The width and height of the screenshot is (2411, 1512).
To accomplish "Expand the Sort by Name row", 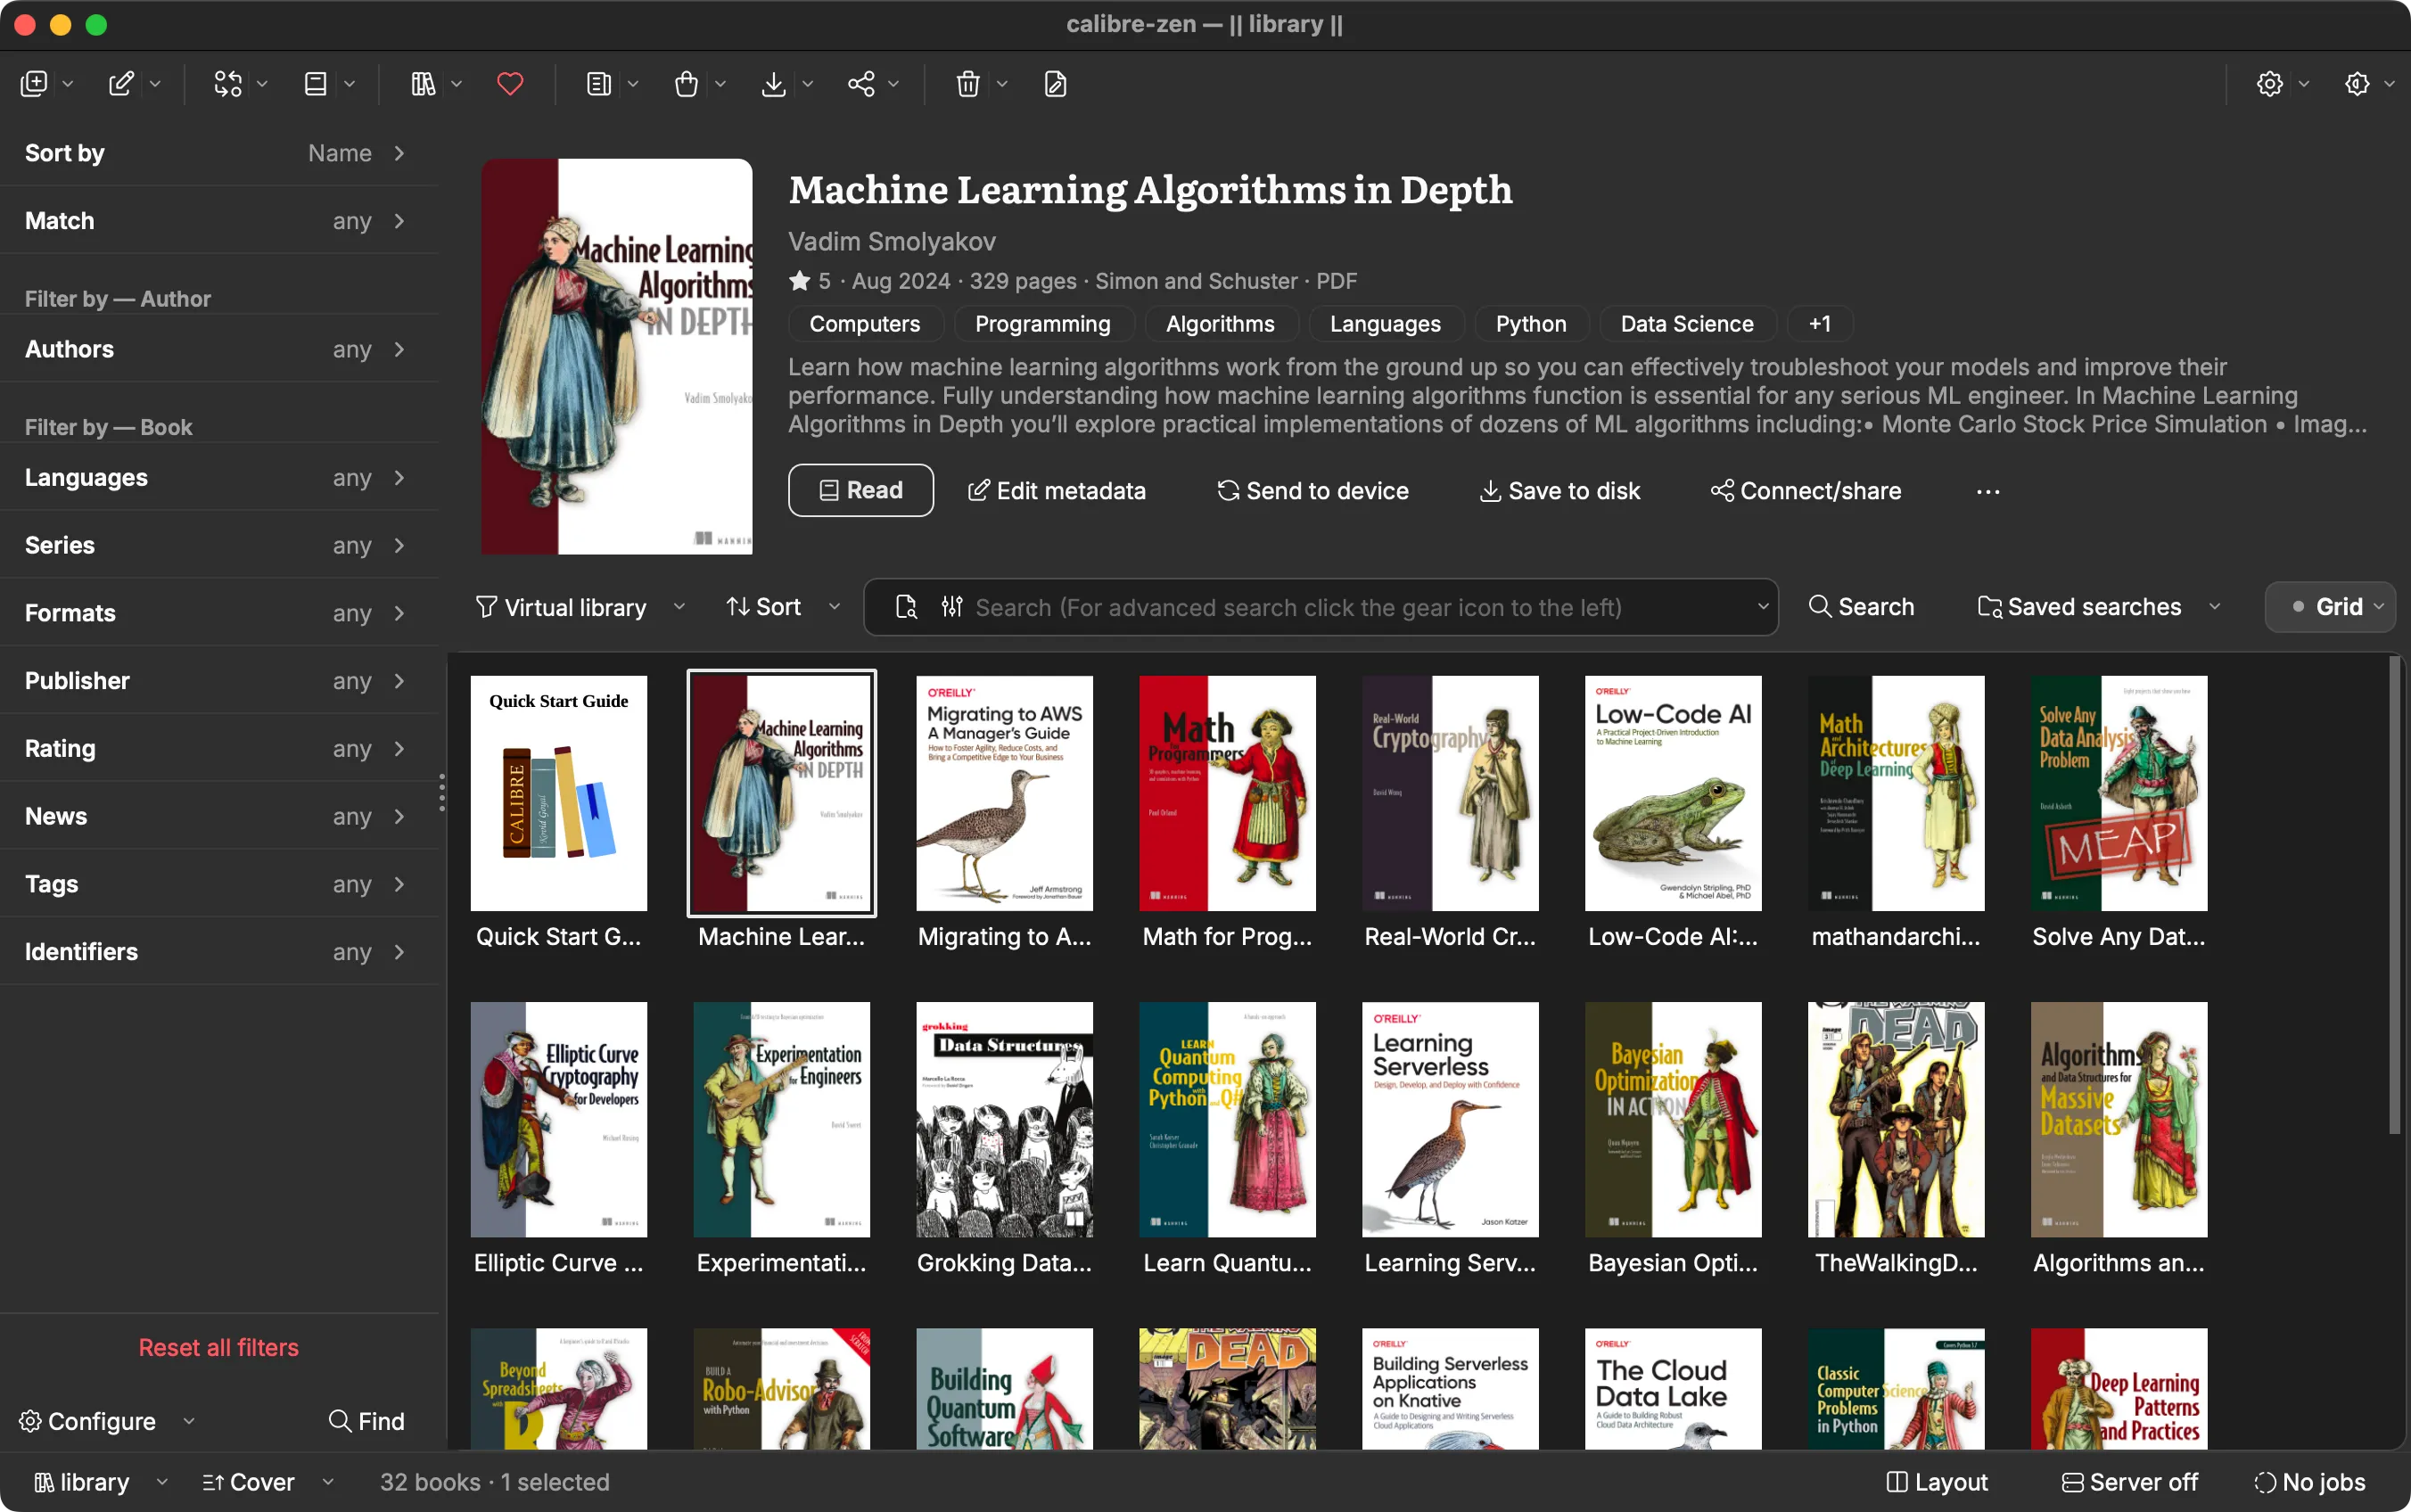I will point(219,153).
